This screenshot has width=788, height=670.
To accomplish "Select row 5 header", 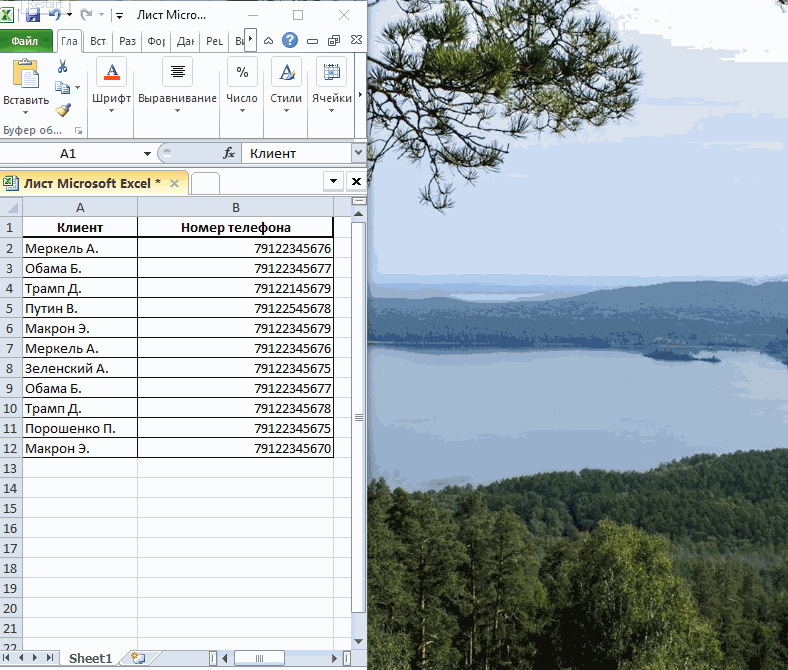I will pos(10,308).
